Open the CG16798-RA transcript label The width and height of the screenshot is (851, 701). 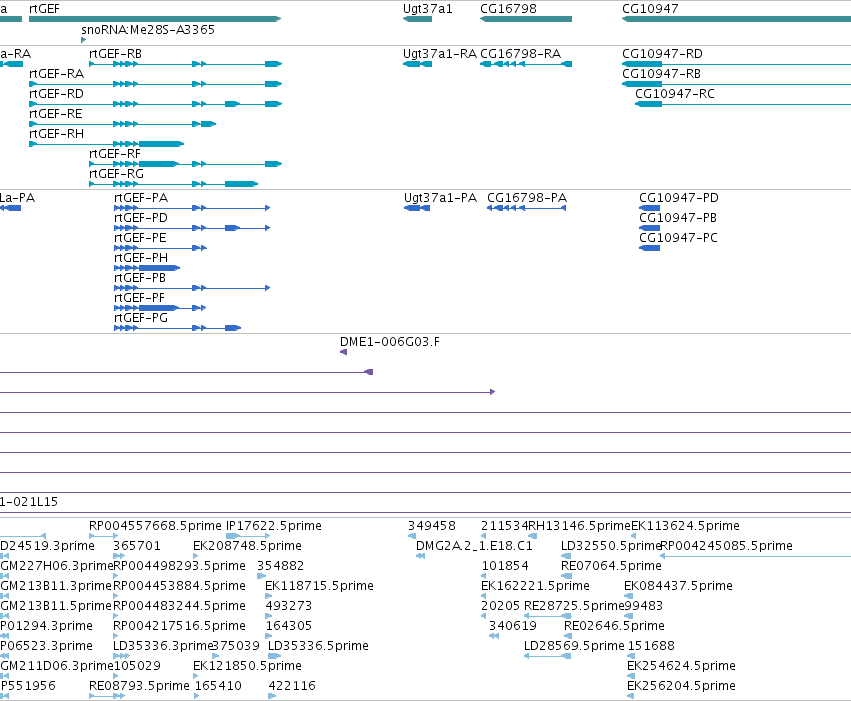point(520,54)
